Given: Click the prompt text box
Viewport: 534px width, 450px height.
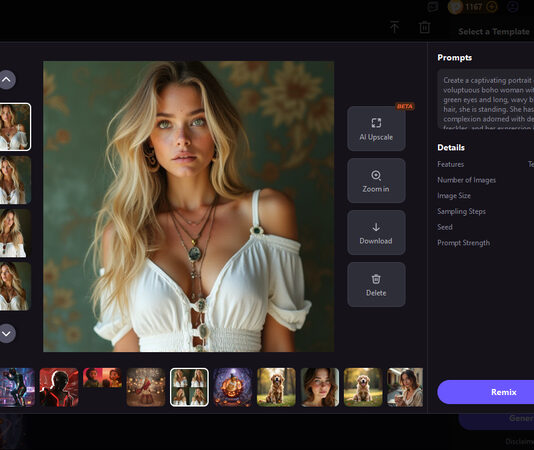Looking at the screenshot, I should click(486, 99).
